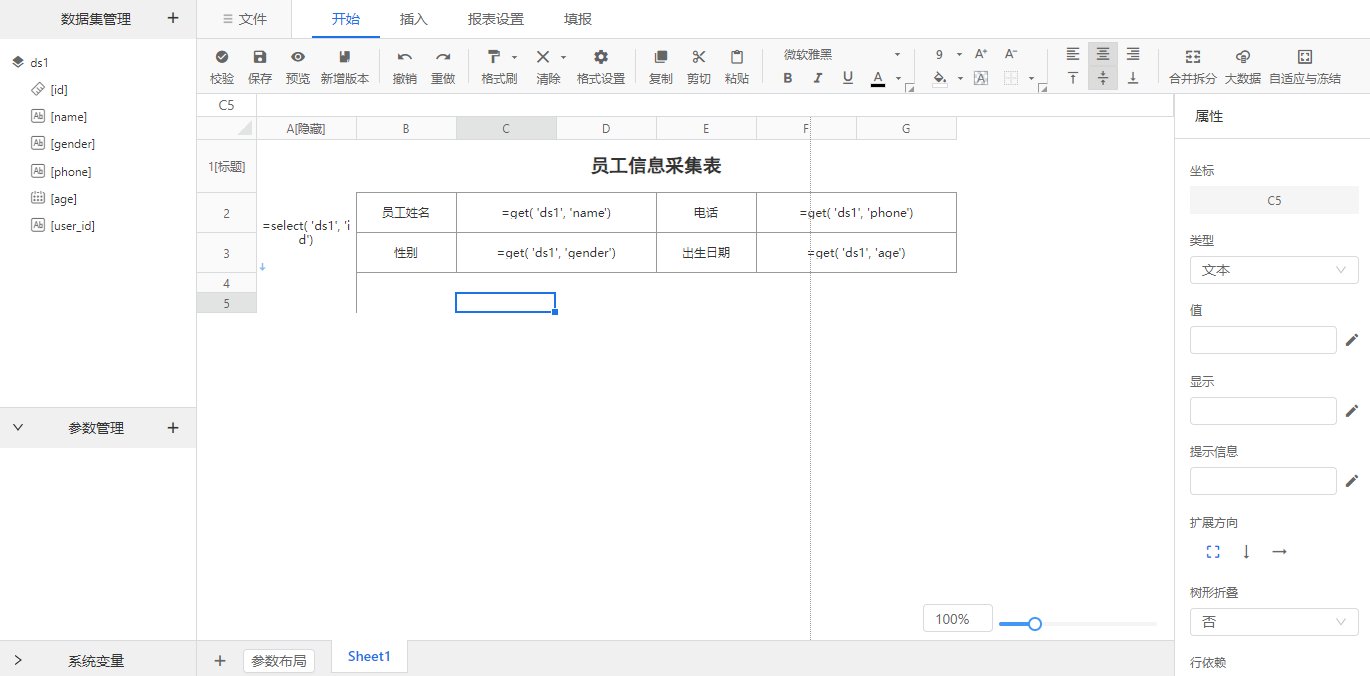1370x676 pixels.
Task: Click the 校验 validate icon
Action: [x=222, y=57]
